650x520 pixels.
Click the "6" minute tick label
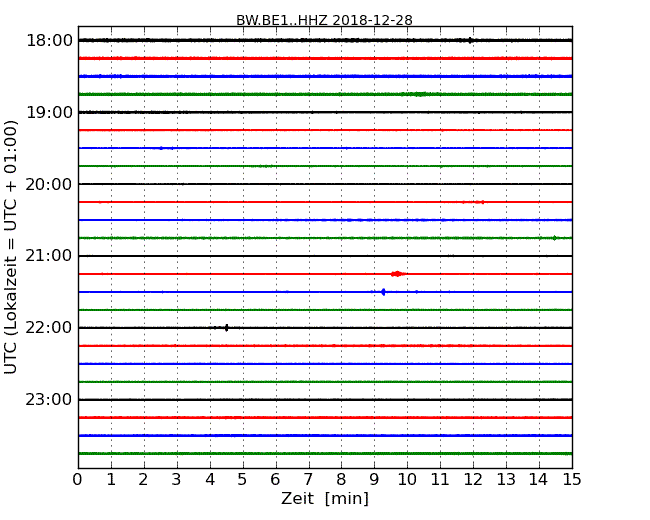tap(275, 480)
